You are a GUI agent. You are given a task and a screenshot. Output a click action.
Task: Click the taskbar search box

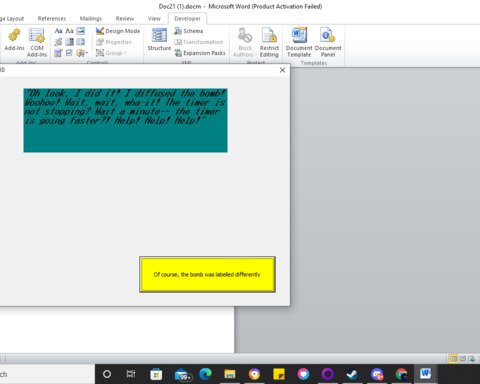pos(47,374)
